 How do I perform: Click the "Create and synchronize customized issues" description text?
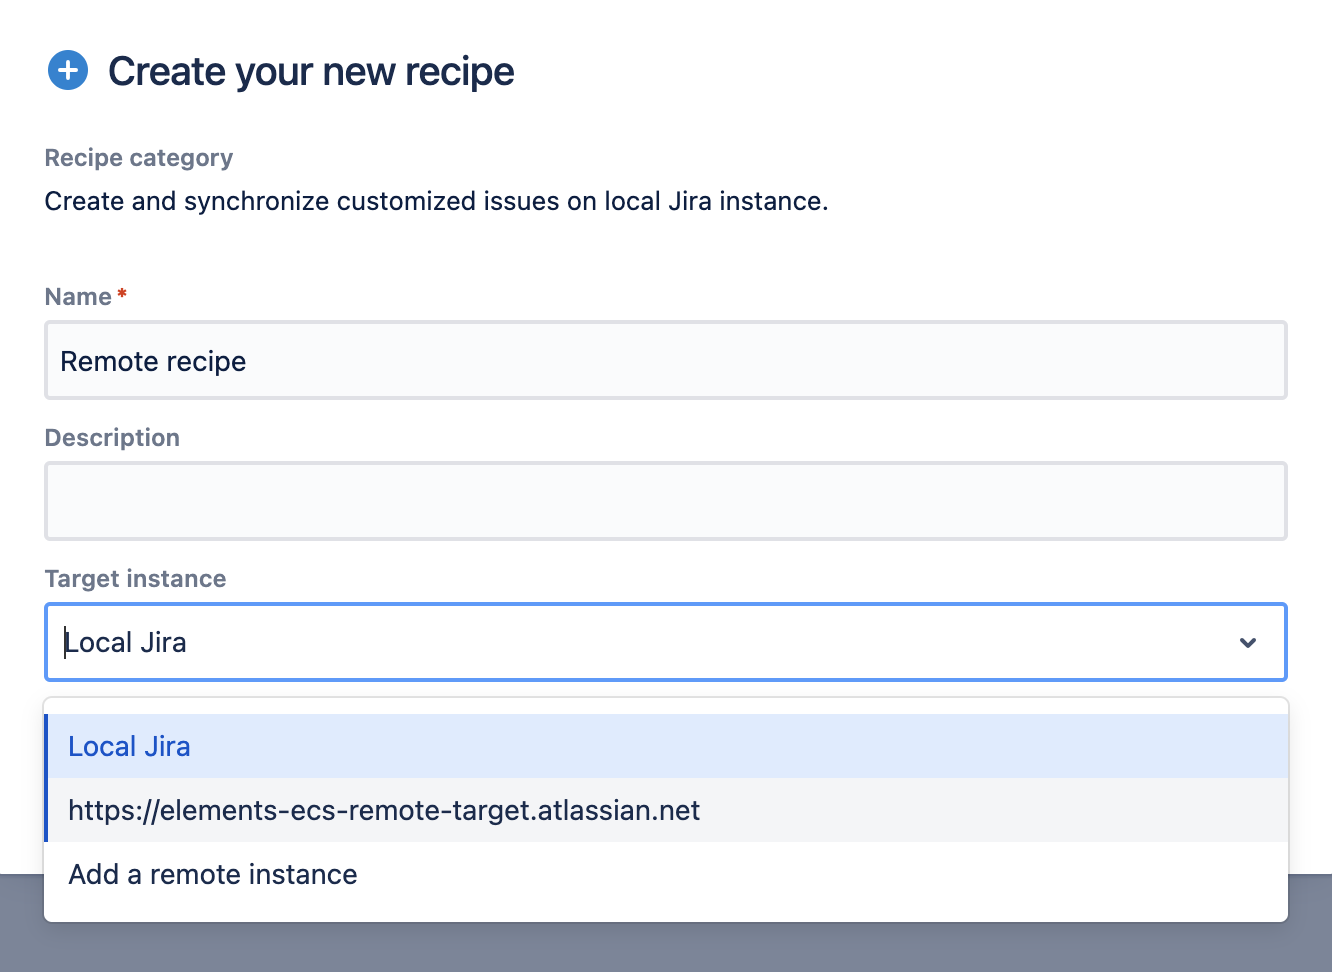(x=435, y=201)
